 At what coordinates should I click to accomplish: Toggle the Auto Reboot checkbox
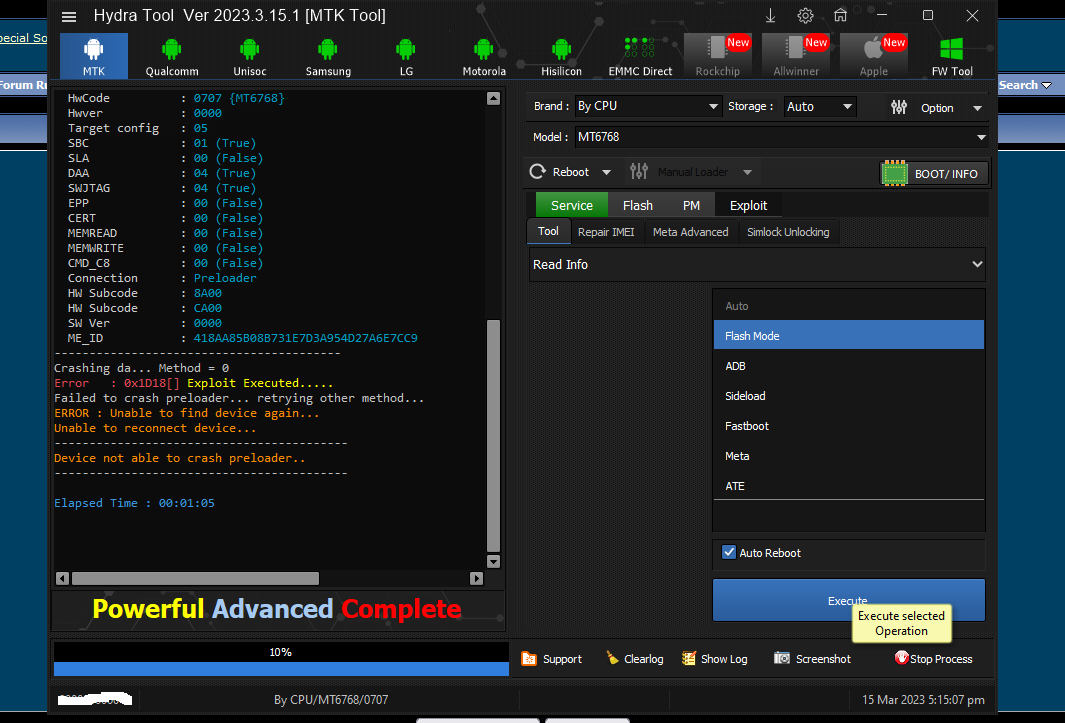click(x=729, y=552)
